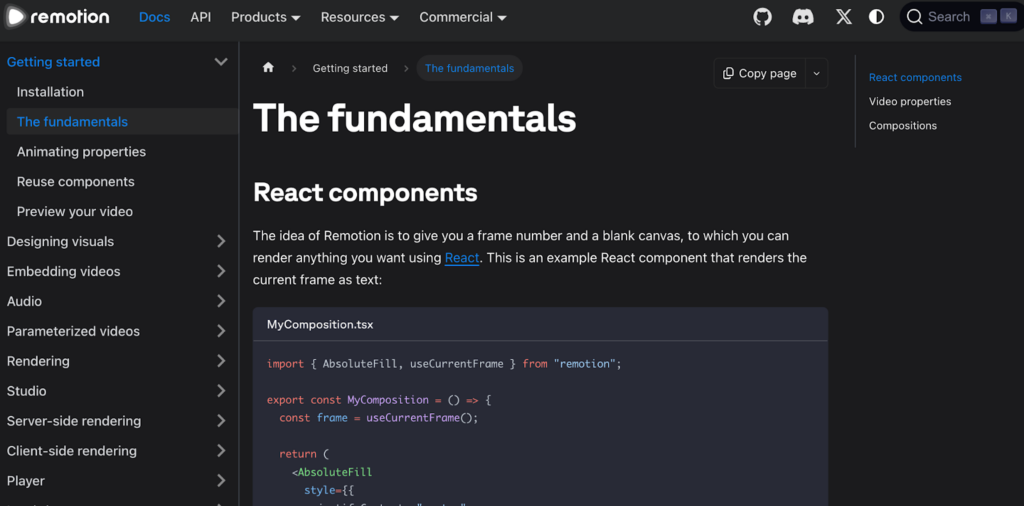Image resolution: width=1024 pixels, height=506 pixels.
Task: Collapse the Getting started sidebar section
Action: (x=221, y=62)
